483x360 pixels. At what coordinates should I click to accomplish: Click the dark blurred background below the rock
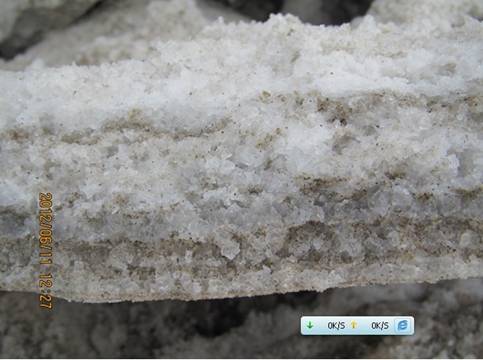[167, 330]
